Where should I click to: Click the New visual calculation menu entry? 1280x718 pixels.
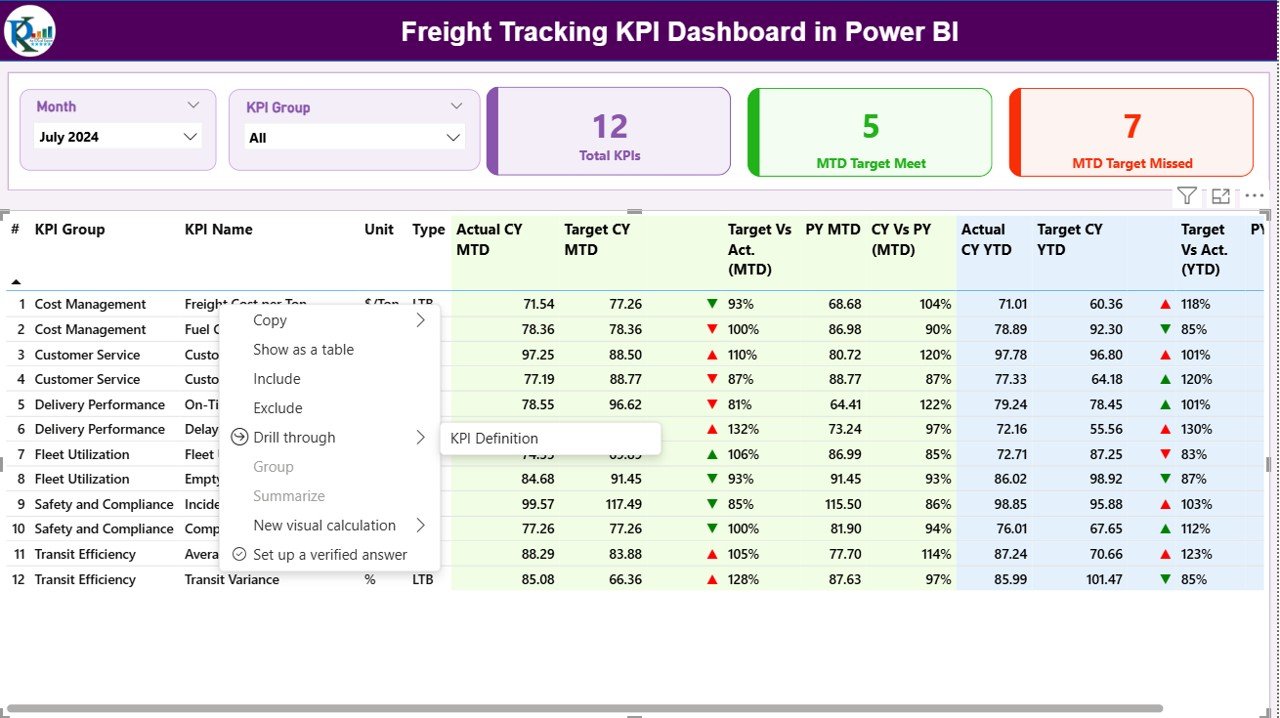point(324,525)
